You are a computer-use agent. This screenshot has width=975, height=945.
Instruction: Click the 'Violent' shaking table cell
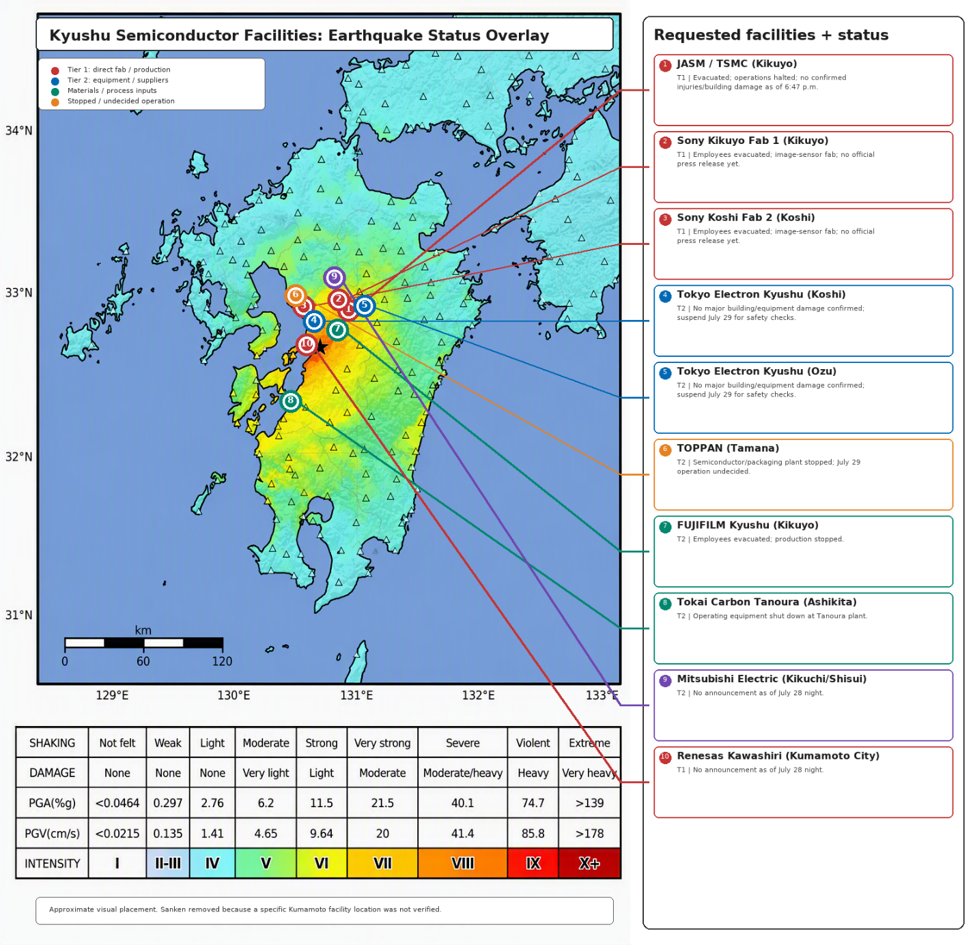(533, 743)
